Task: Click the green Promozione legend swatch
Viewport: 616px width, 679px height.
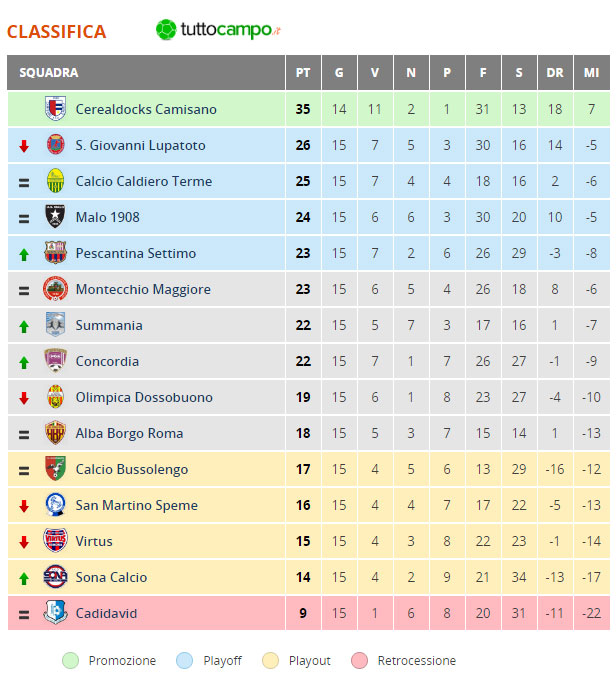Action: click(x=71, y=661)
